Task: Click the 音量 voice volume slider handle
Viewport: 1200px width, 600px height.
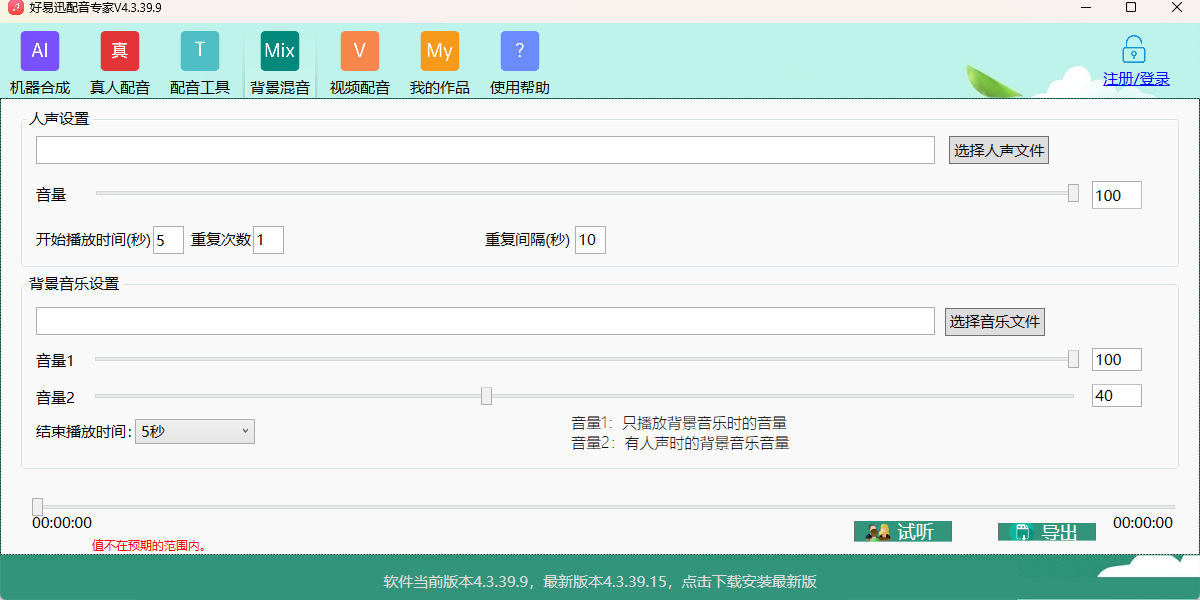Action: [x=1073, y=194]
